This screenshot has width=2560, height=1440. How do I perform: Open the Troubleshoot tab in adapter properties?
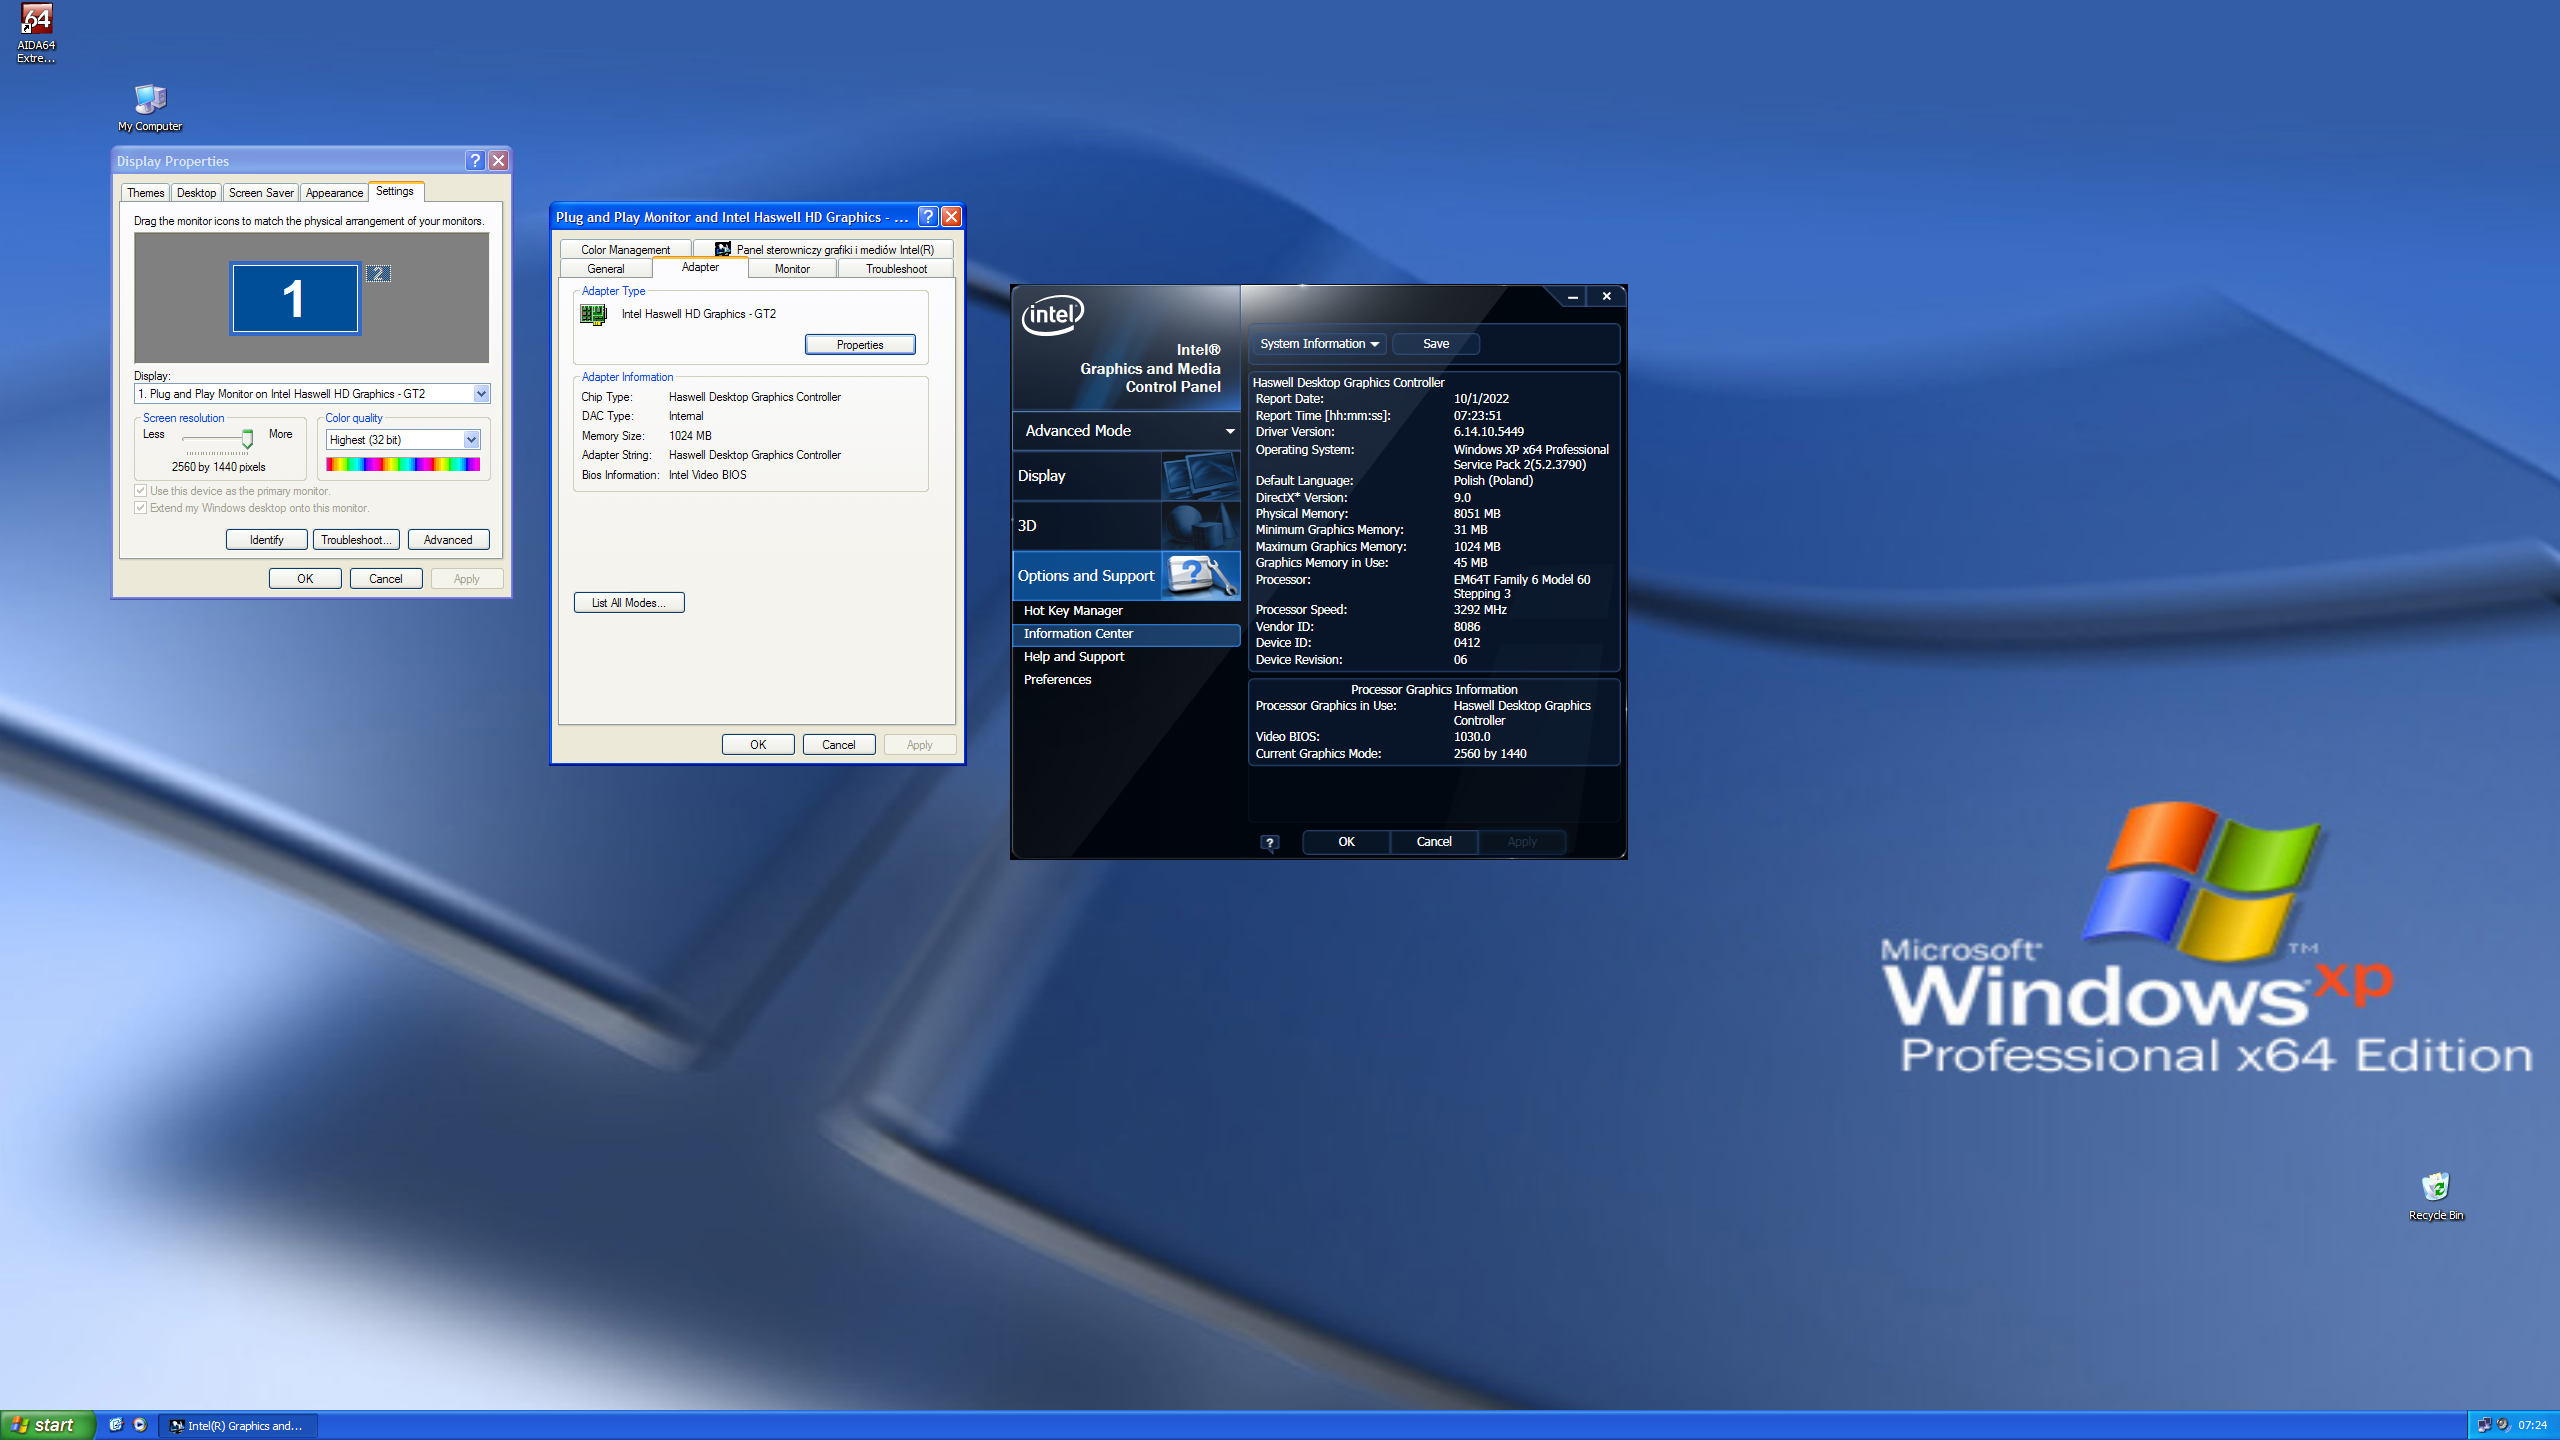(896, 269)
